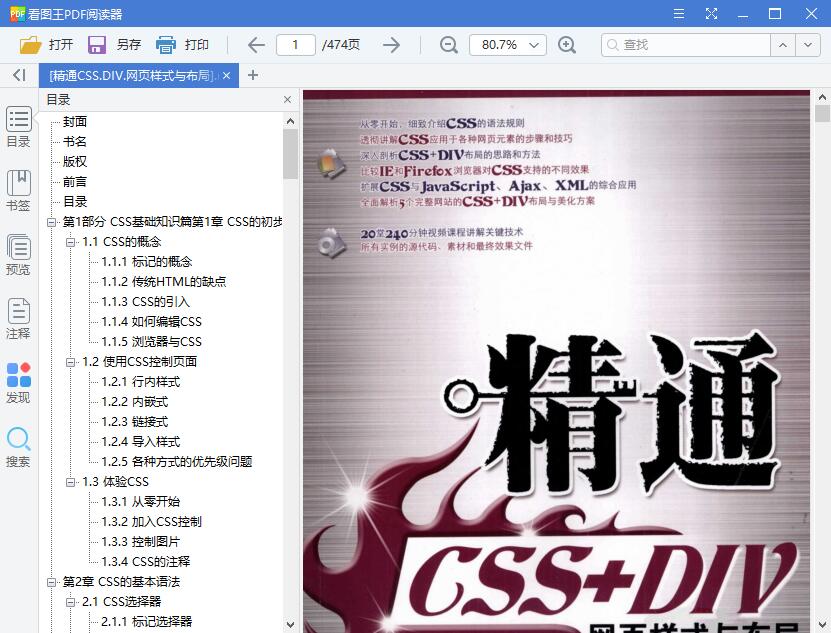Click the outline panel scroll-up arrow

[290, 121]
